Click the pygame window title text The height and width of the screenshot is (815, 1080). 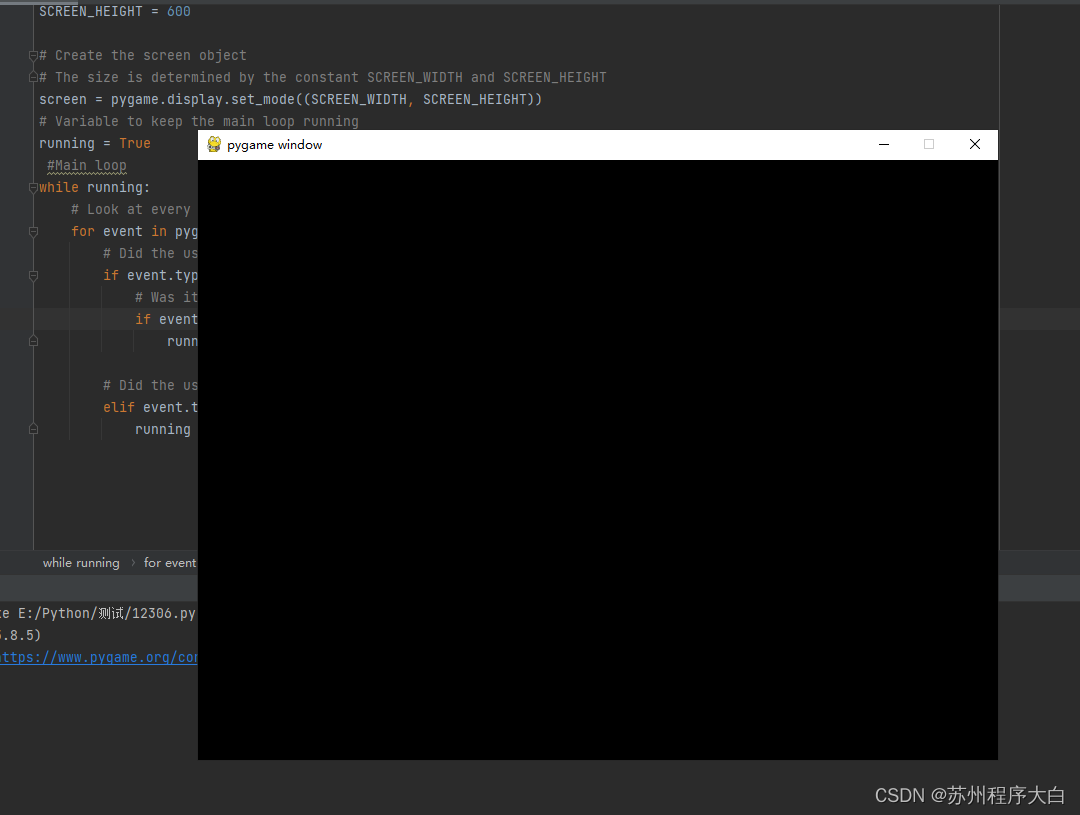(274, 145)
